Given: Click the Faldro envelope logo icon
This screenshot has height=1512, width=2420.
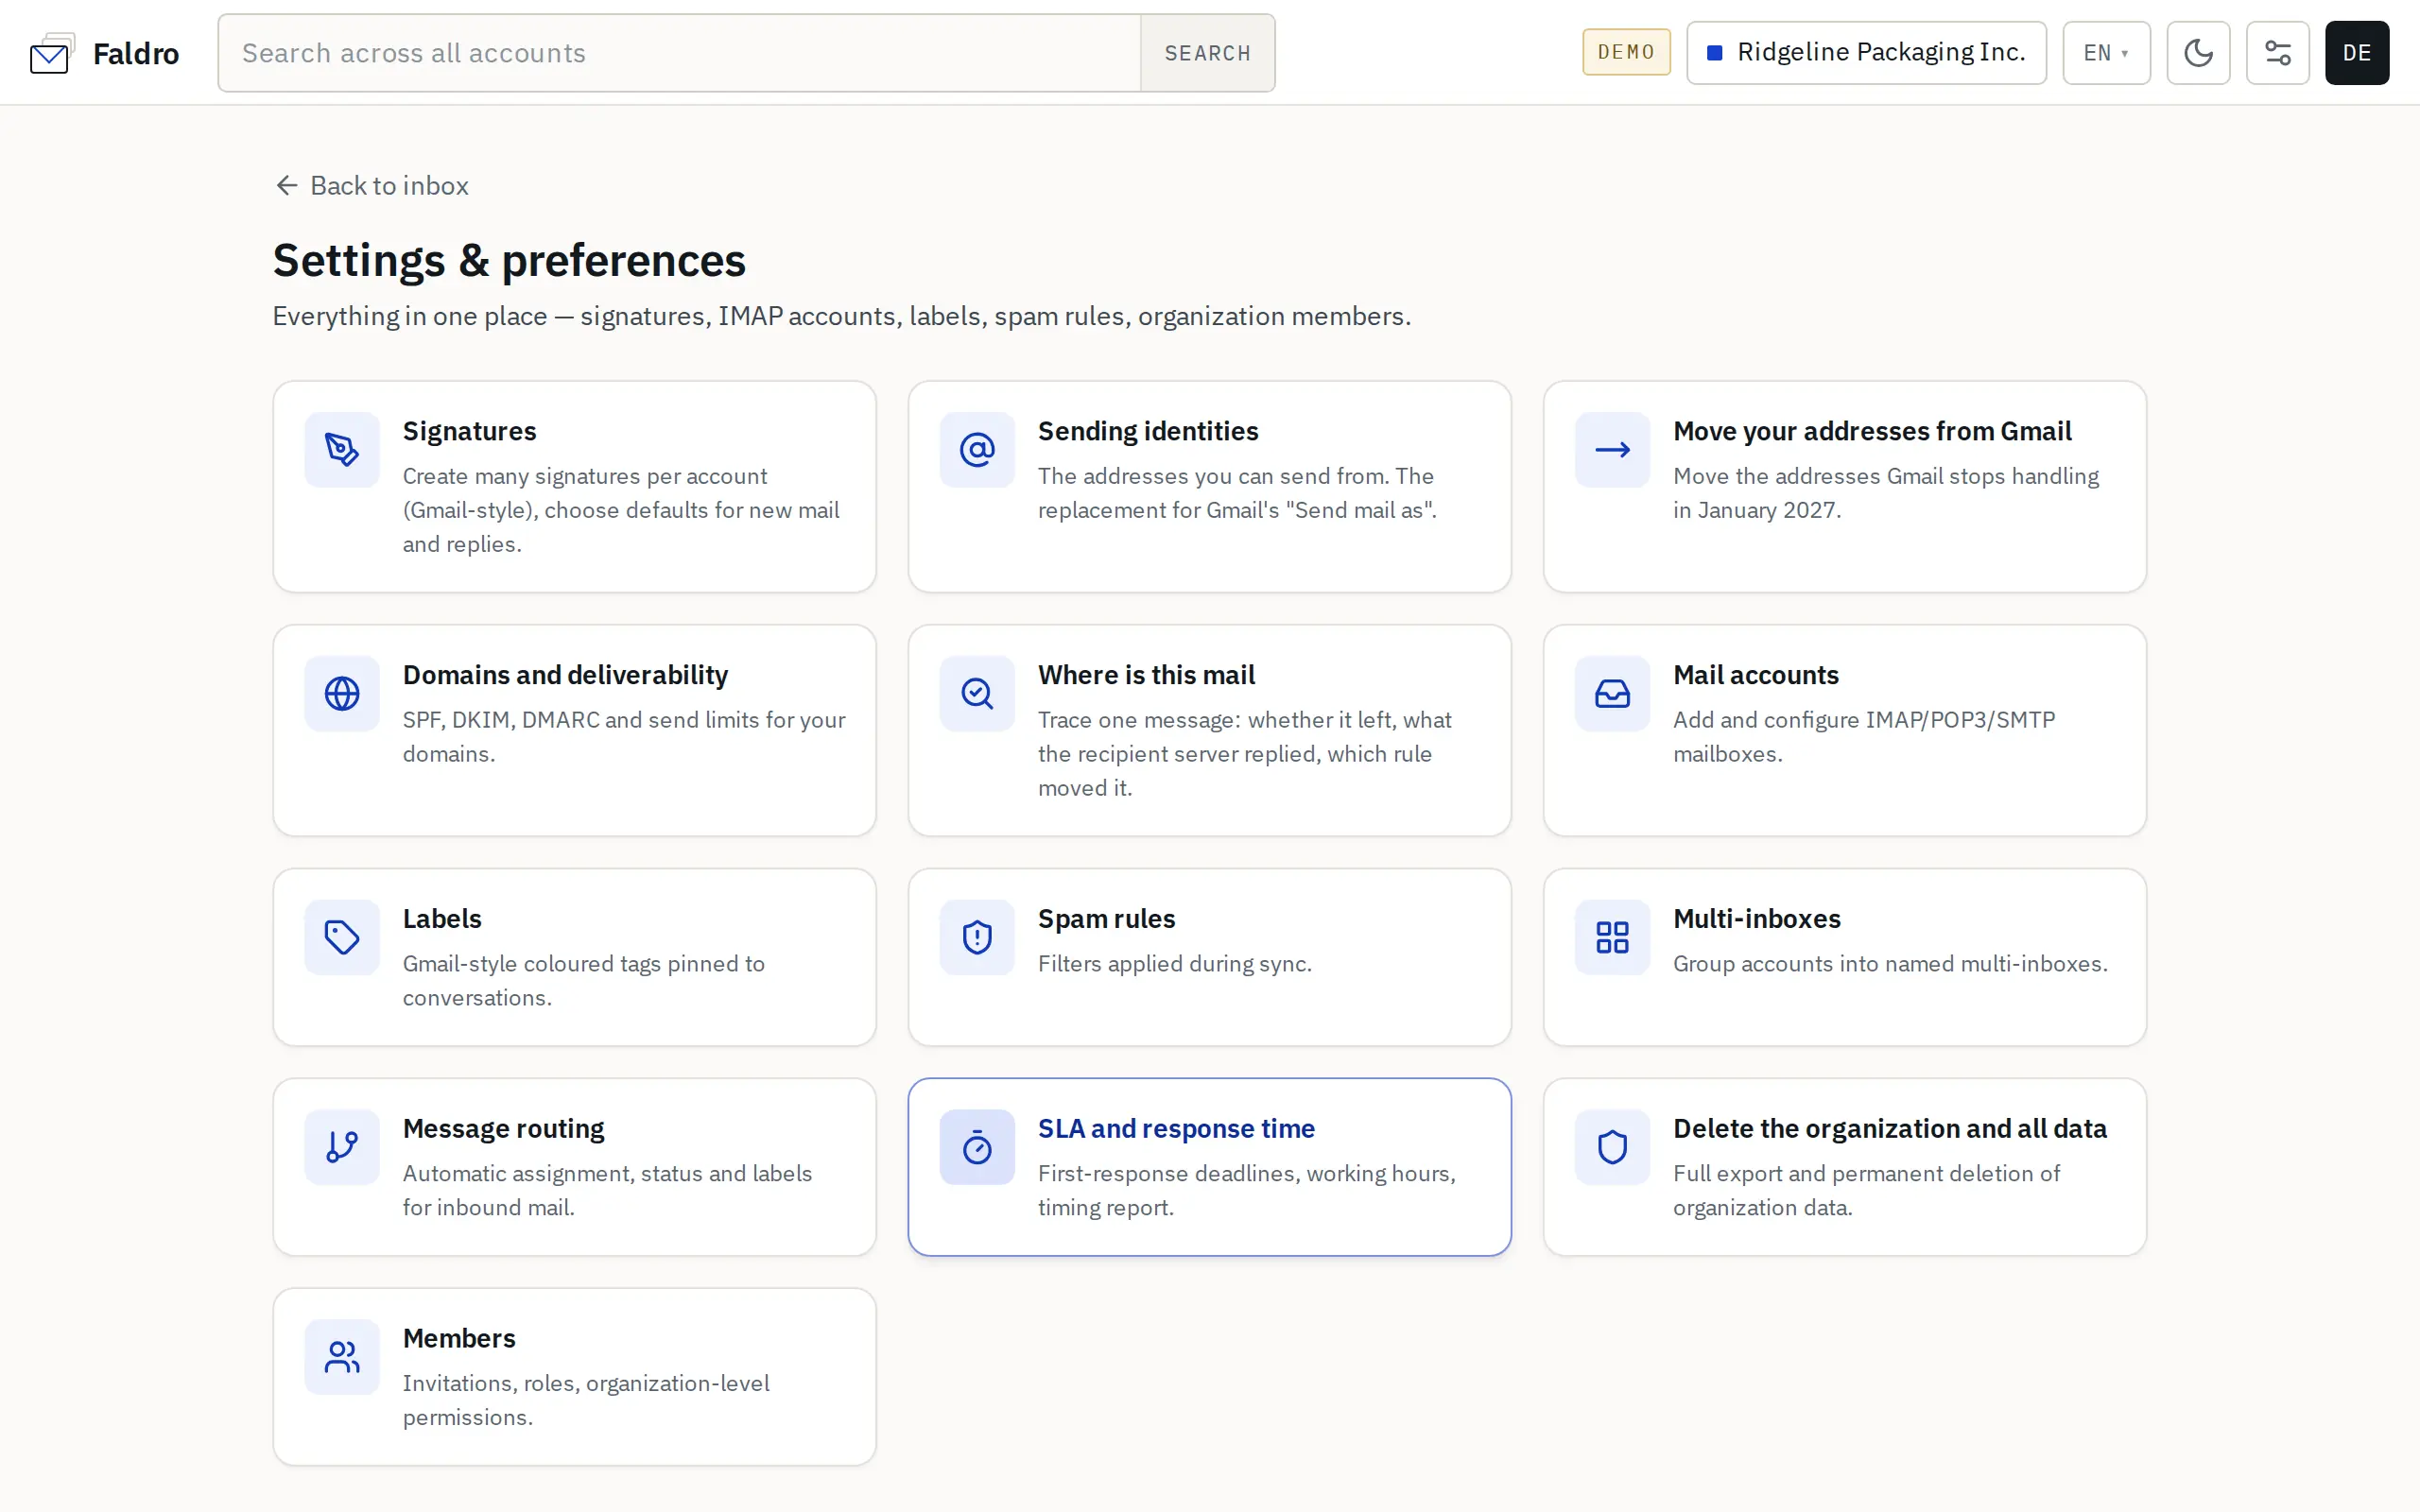Looking at the screenshot, I should click(x=52, y=54).
